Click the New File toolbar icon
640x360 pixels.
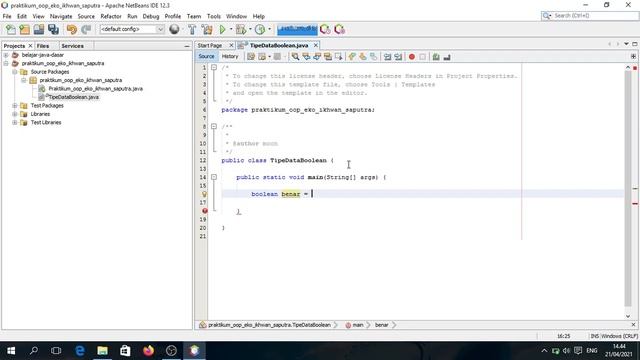click(x=11, y=29)
